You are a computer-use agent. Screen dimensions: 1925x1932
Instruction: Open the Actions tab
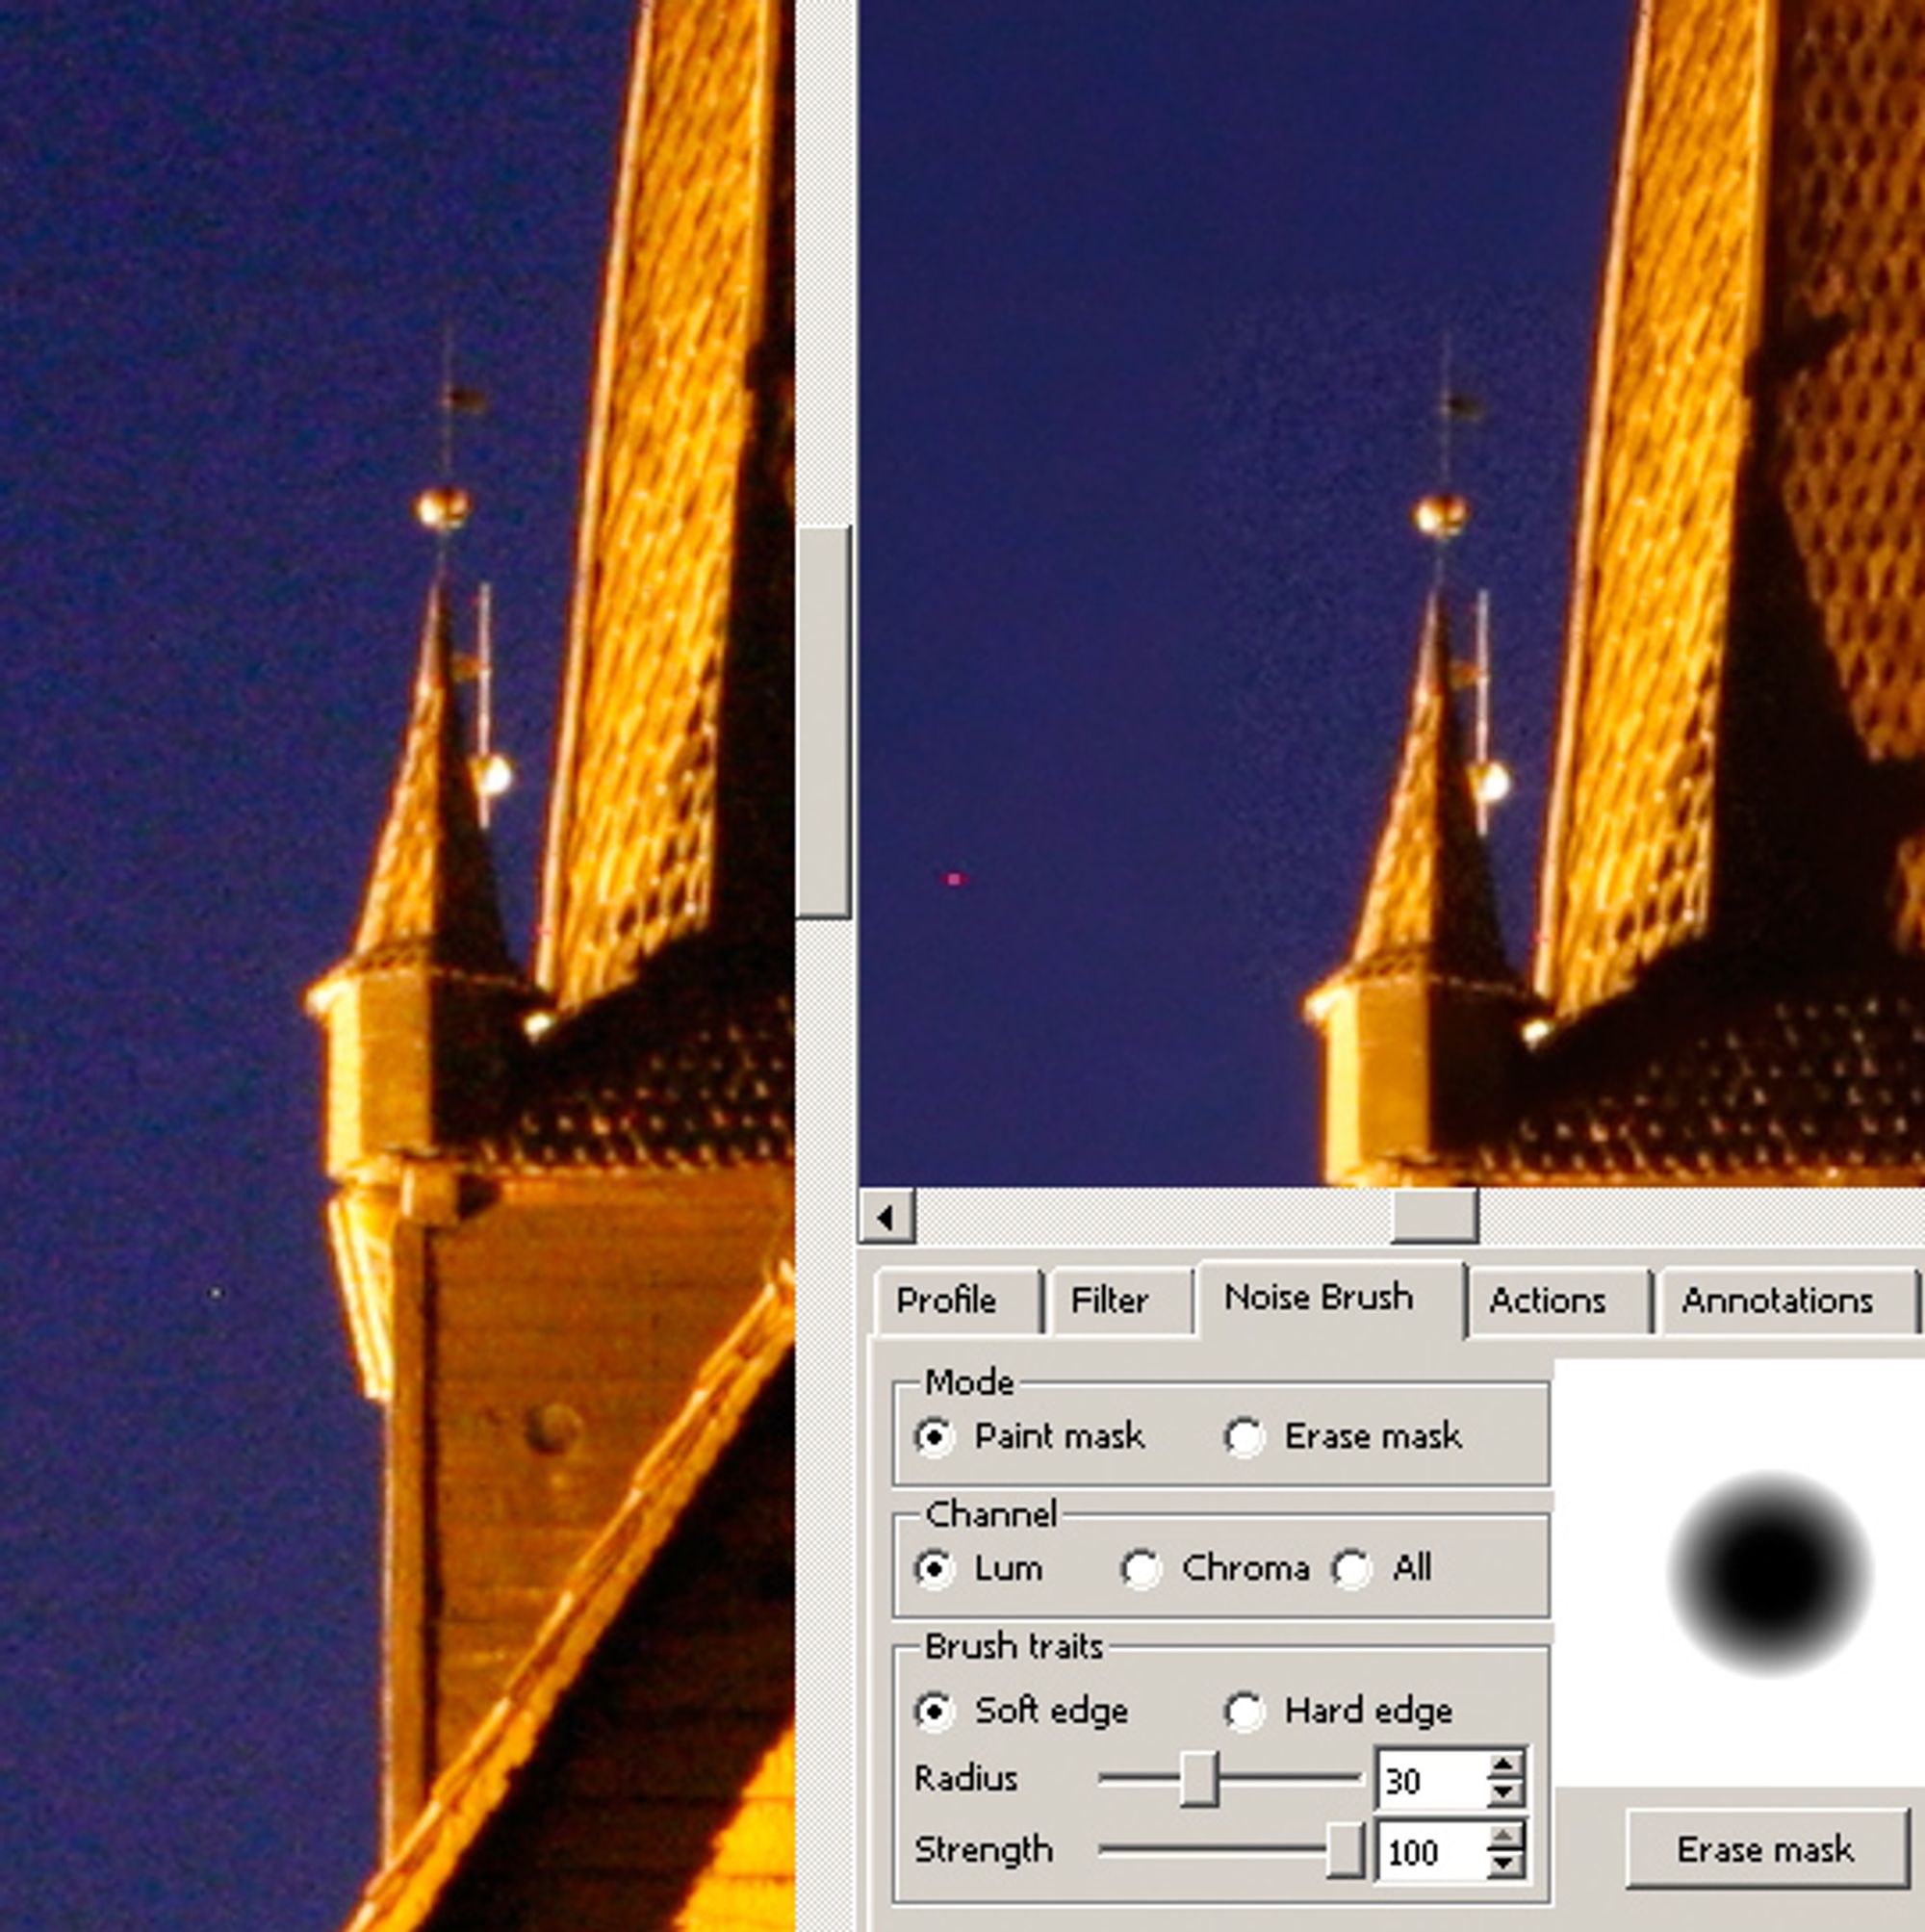point(1558,1300)
